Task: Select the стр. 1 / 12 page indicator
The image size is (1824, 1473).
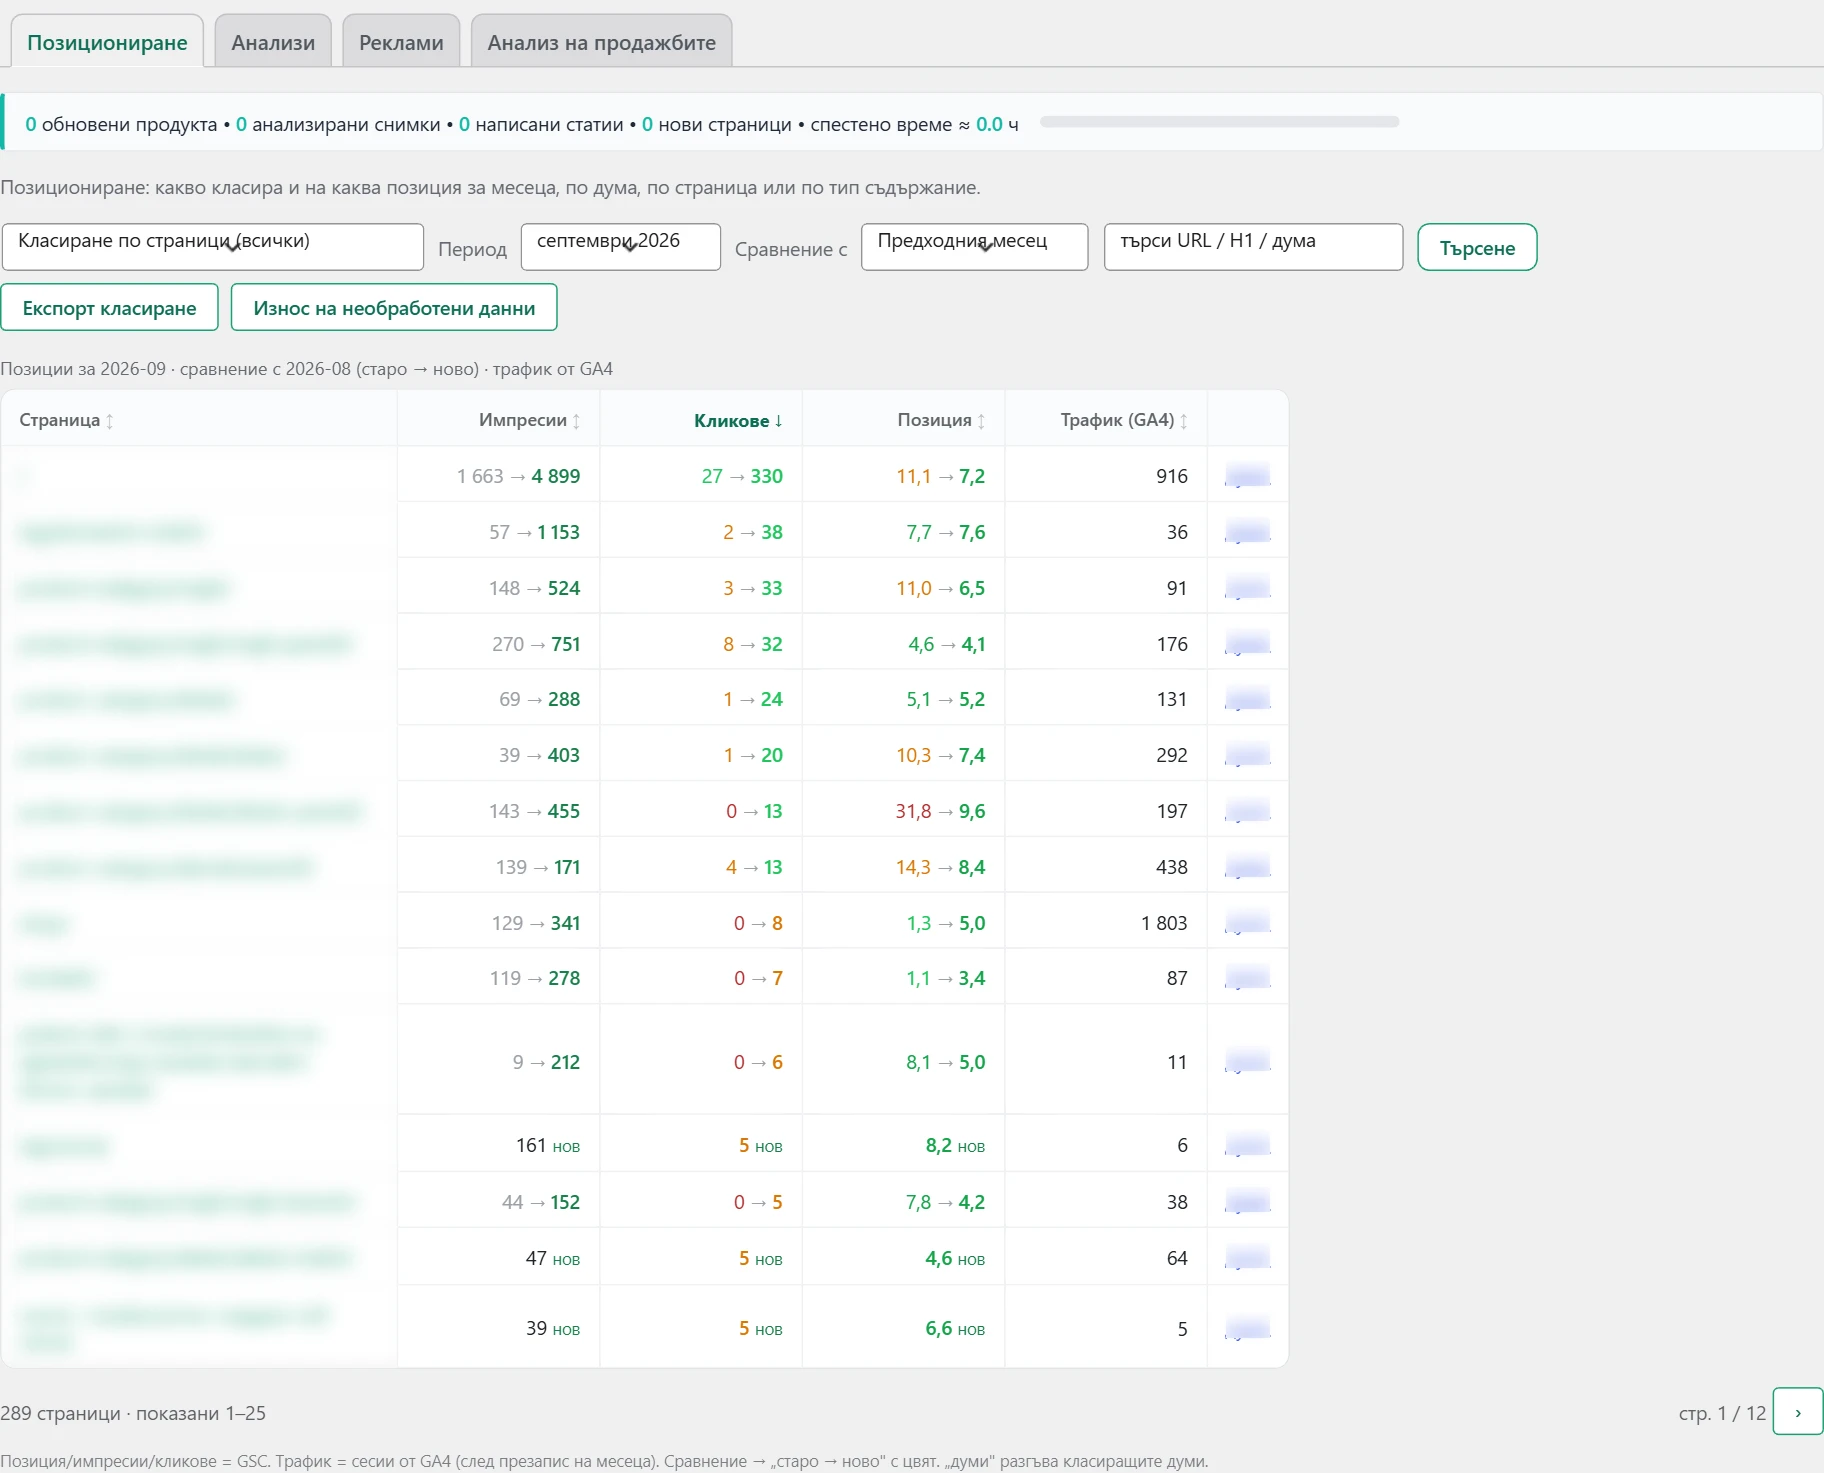Action: pos(1722,1413)
